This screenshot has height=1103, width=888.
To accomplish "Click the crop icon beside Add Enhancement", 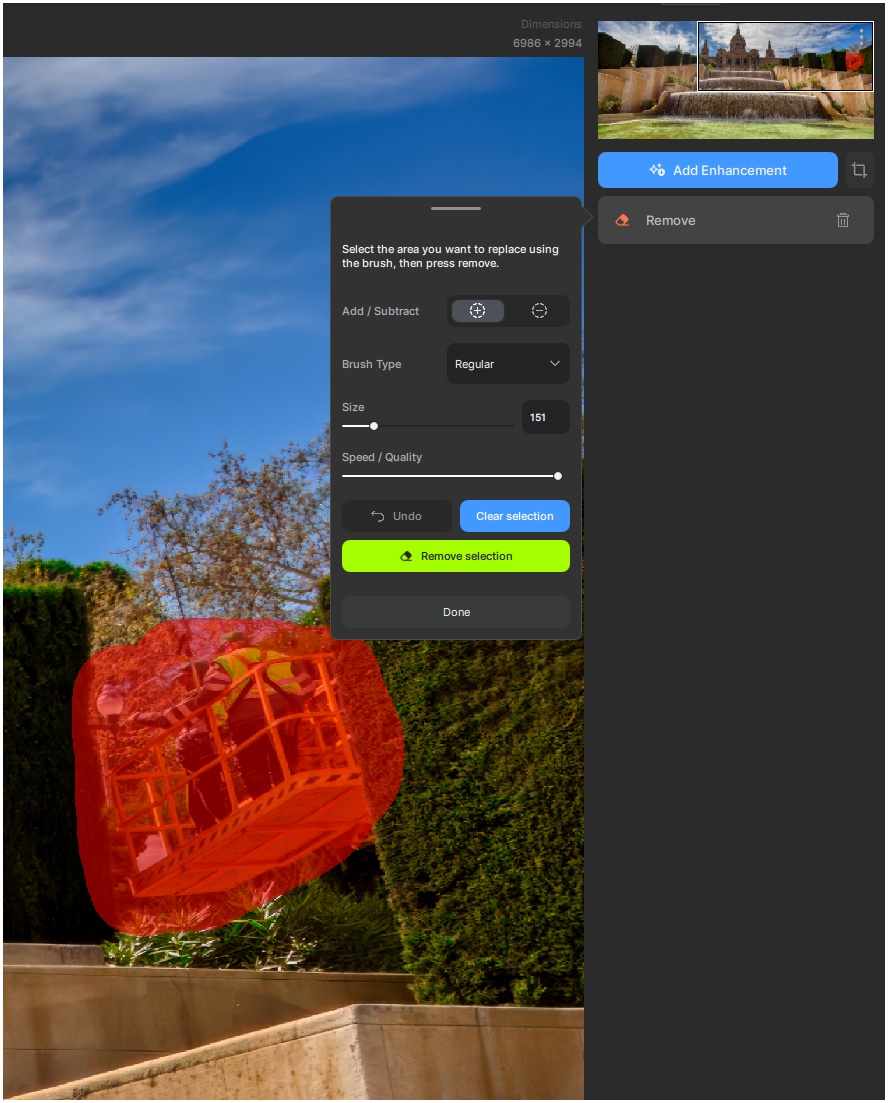I will pyautogui.click(x=859, y=170).
